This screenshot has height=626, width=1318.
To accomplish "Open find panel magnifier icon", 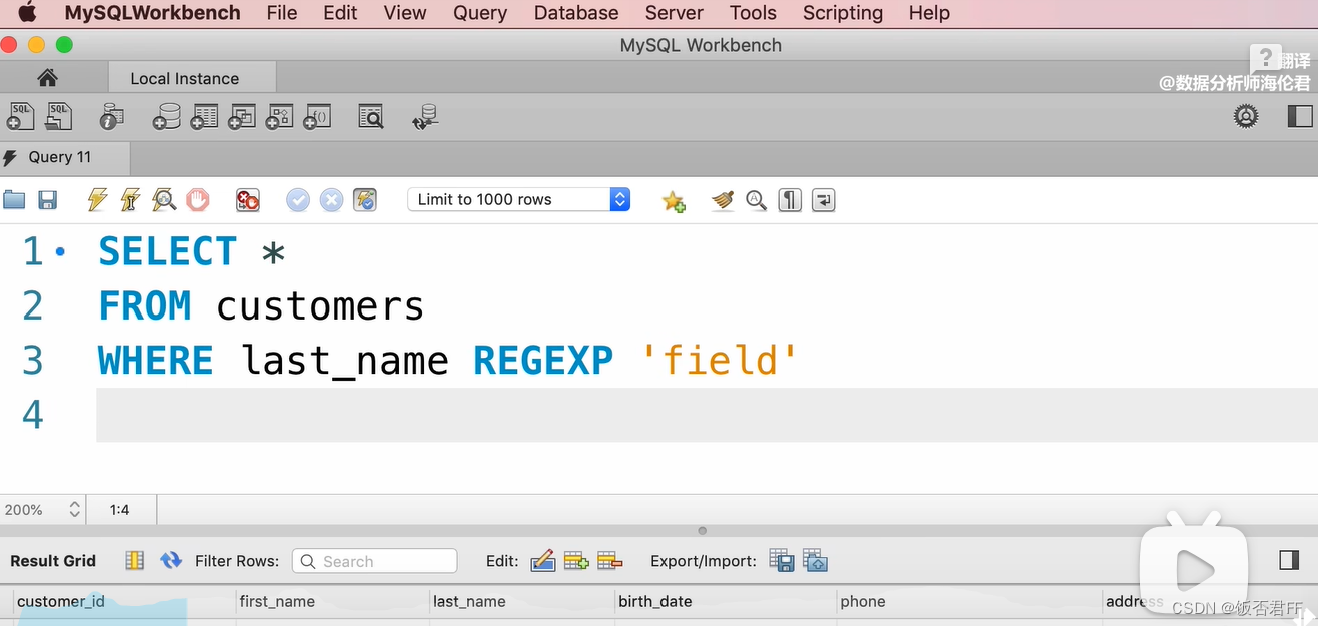I will click(x=757, y=200).
